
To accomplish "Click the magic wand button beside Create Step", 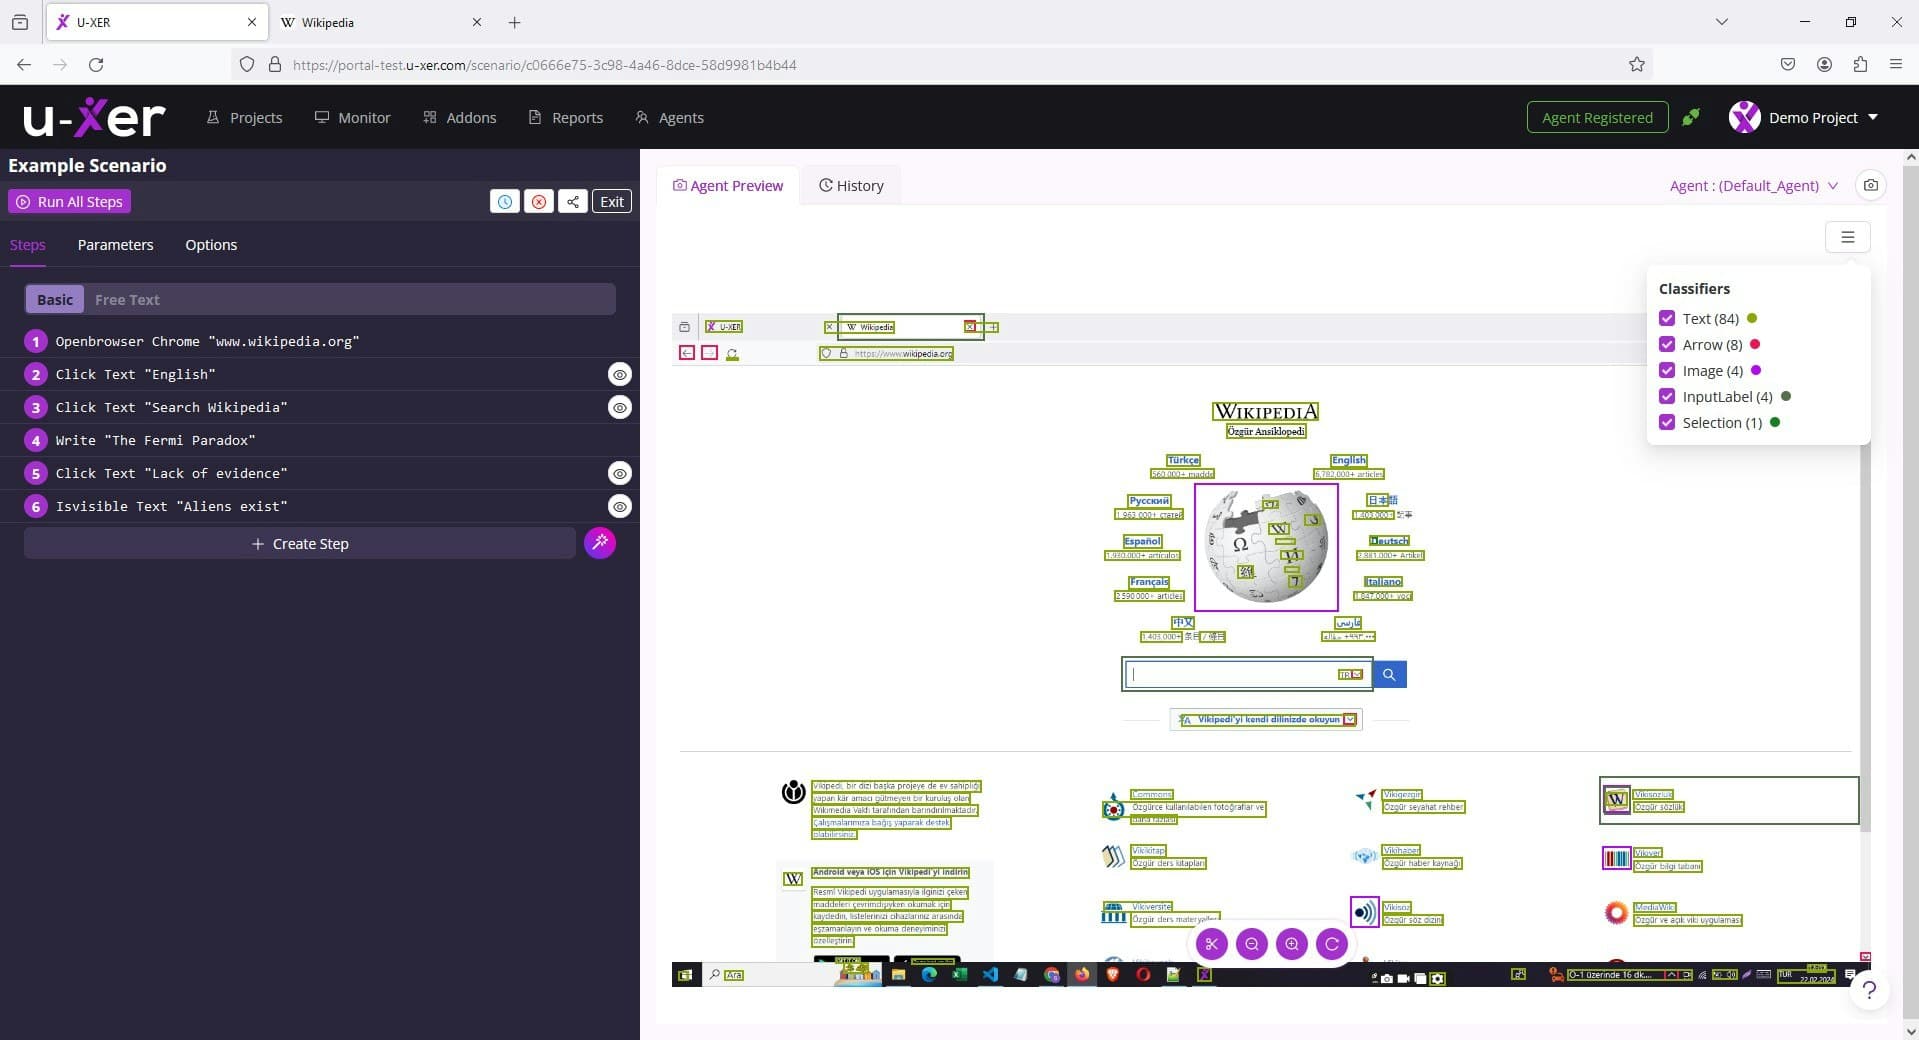I will tap(600, 543).
